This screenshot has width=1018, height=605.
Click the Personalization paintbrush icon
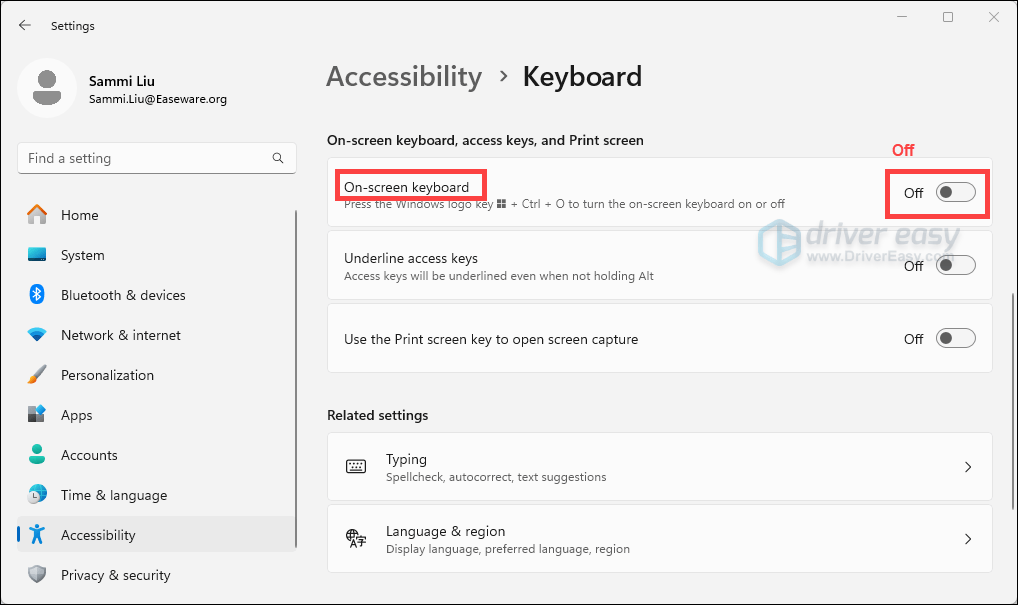coord(37,375)
